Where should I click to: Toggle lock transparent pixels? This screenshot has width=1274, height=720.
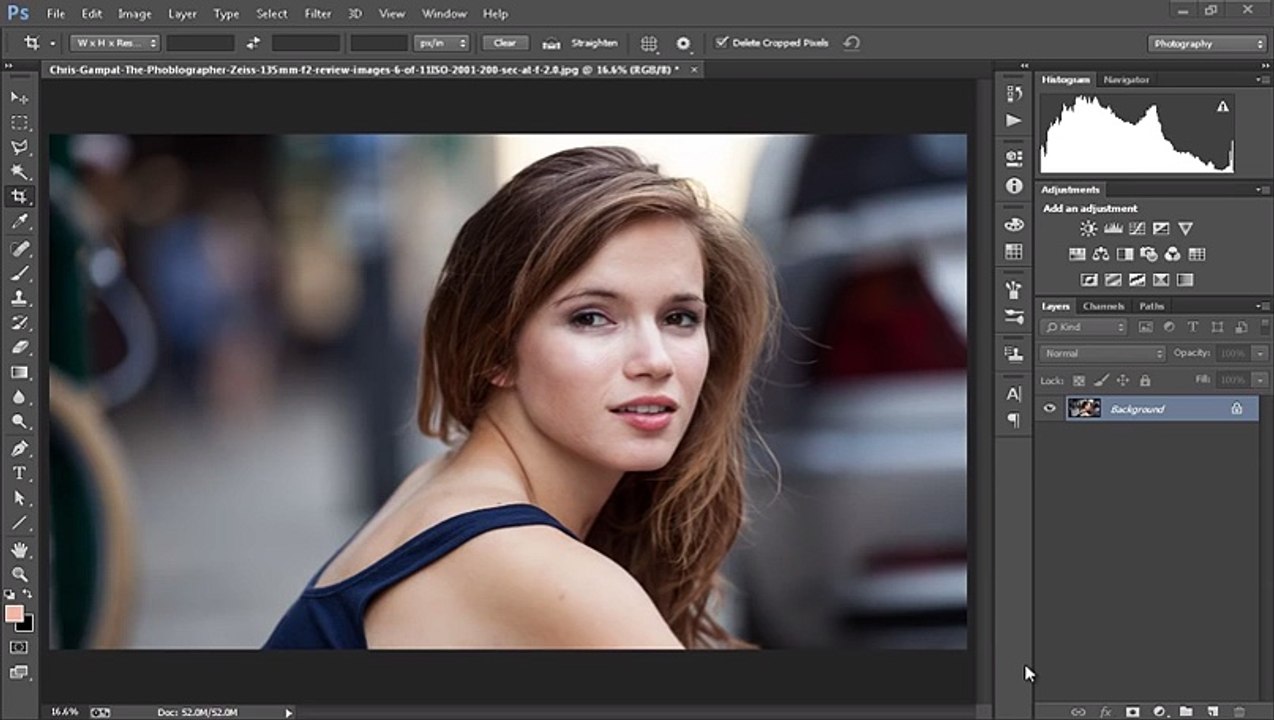1078,380
